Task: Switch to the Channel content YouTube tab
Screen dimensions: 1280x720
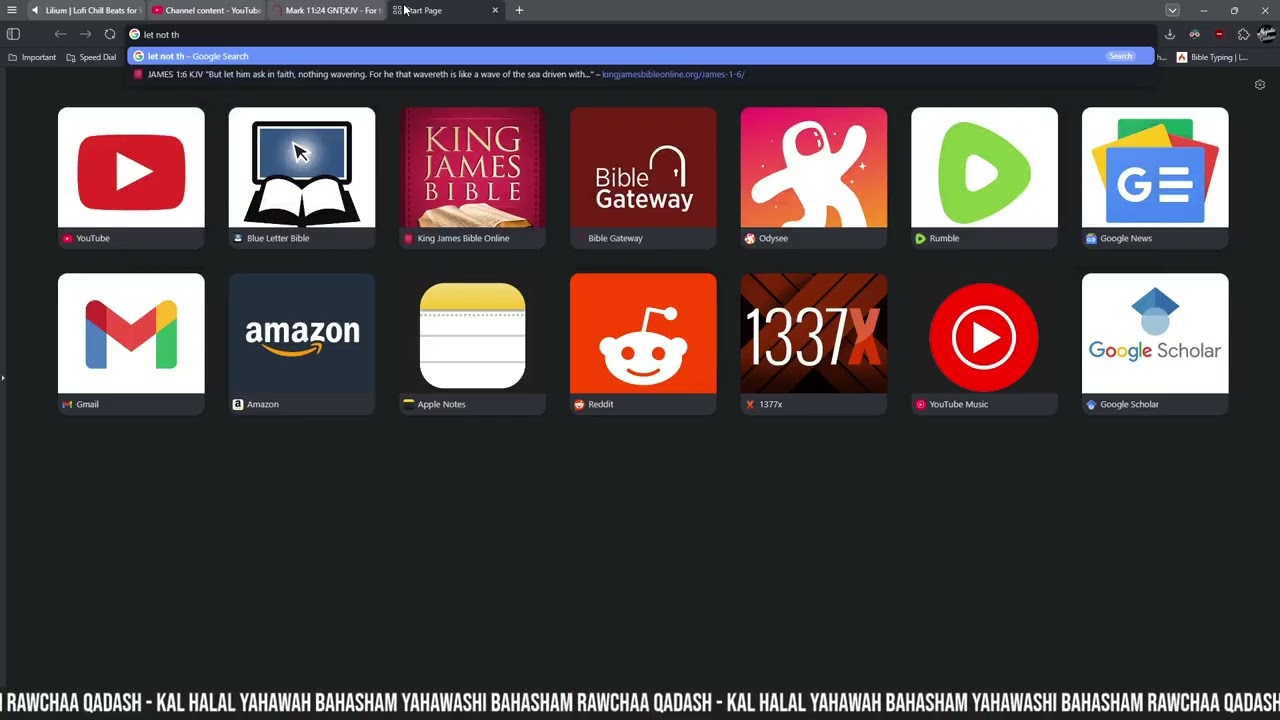Action: pos(206,10)
